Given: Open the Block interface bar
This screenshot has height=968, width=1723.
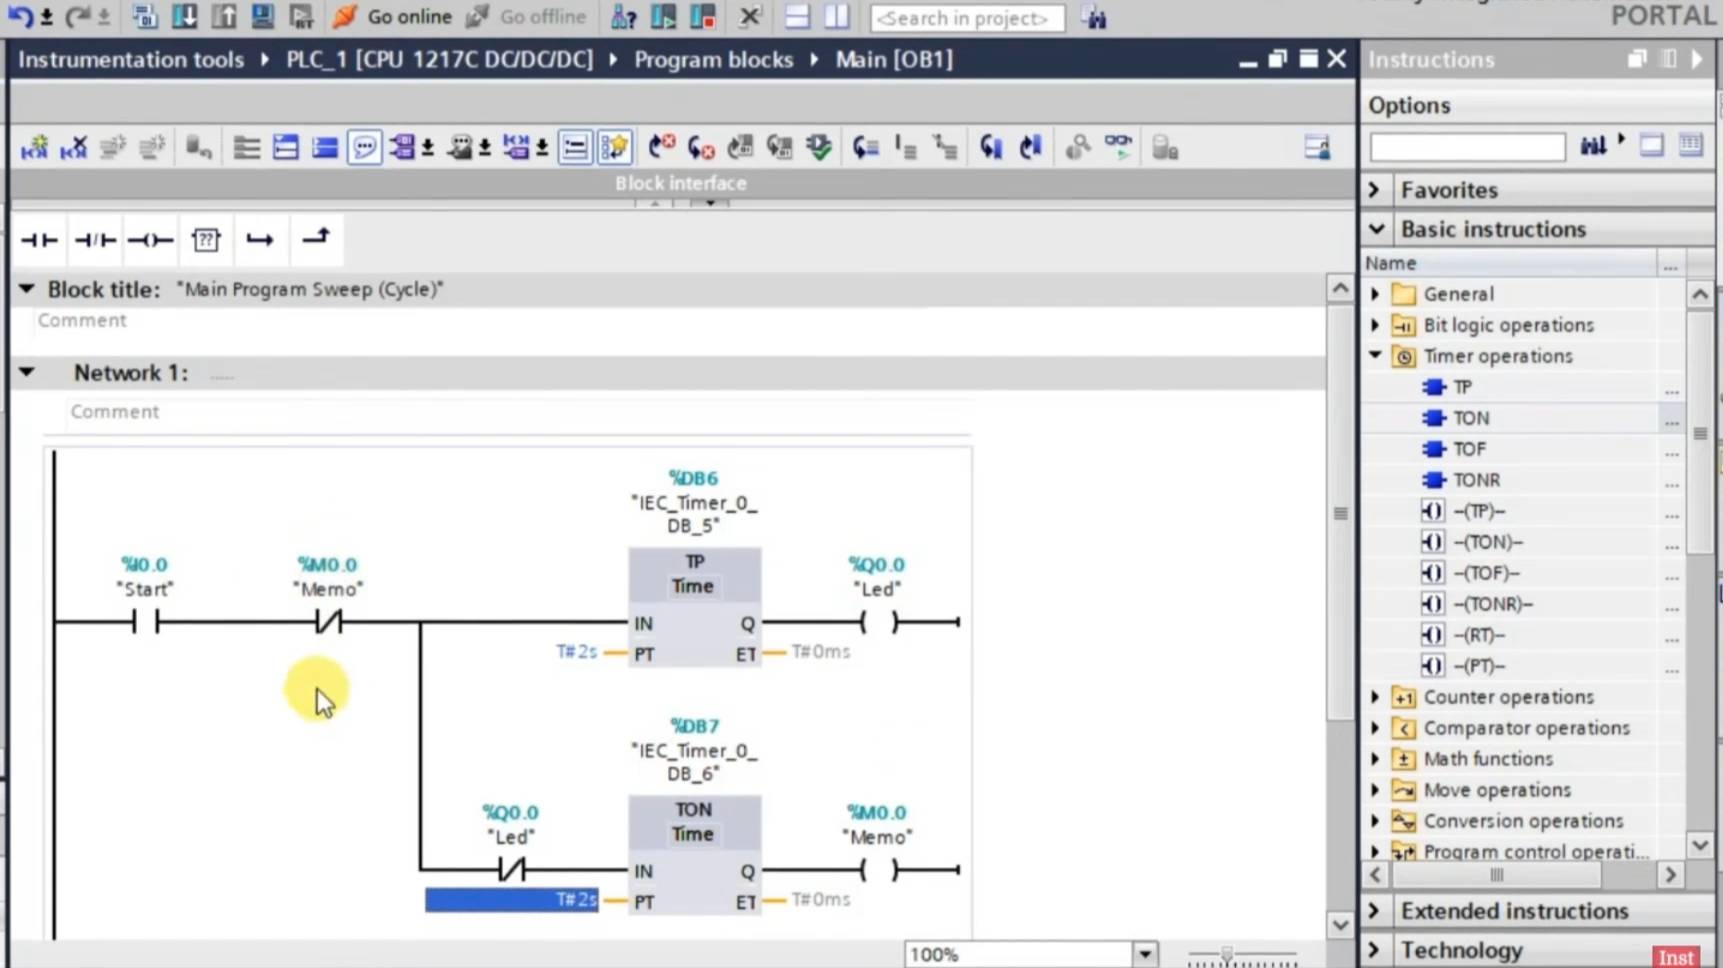Looking at the screenshot, I should pos(681,183).
